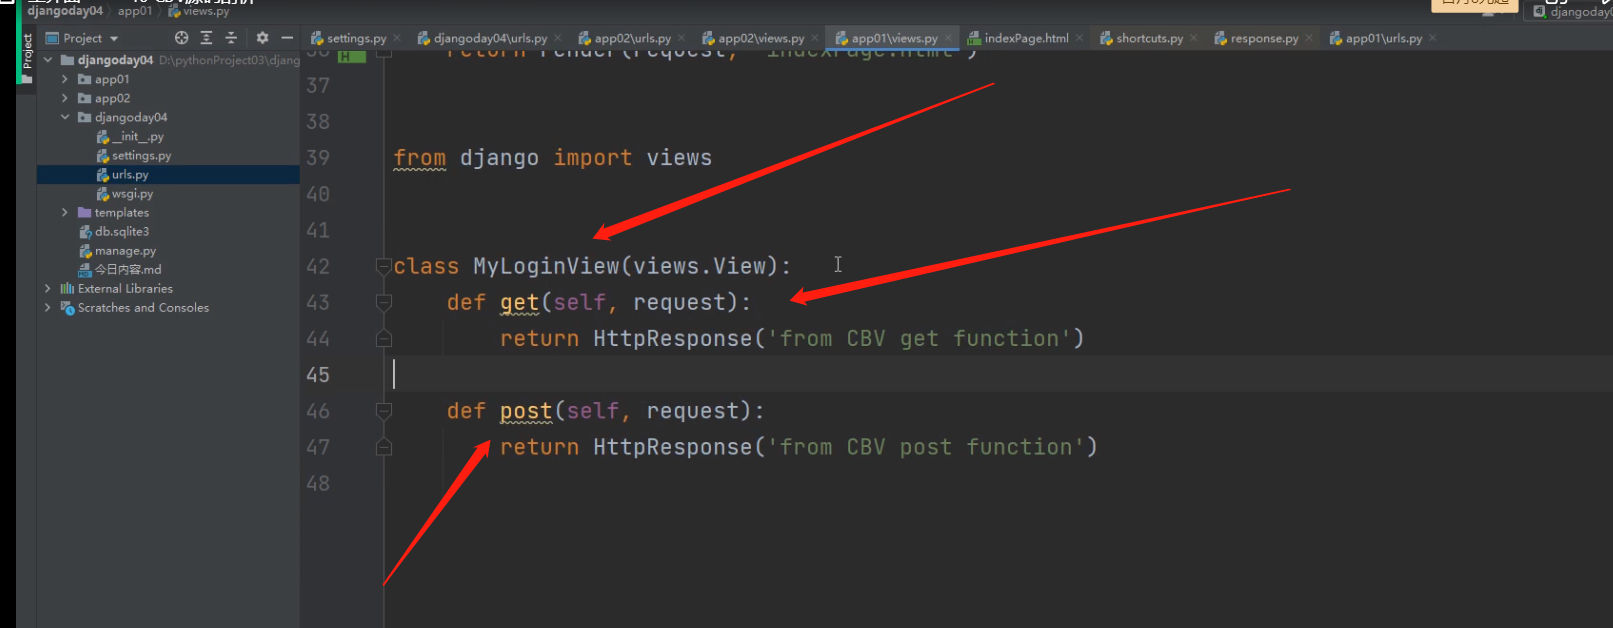
Task: Select 今日内容.md file in project tree
Action: 120,269
